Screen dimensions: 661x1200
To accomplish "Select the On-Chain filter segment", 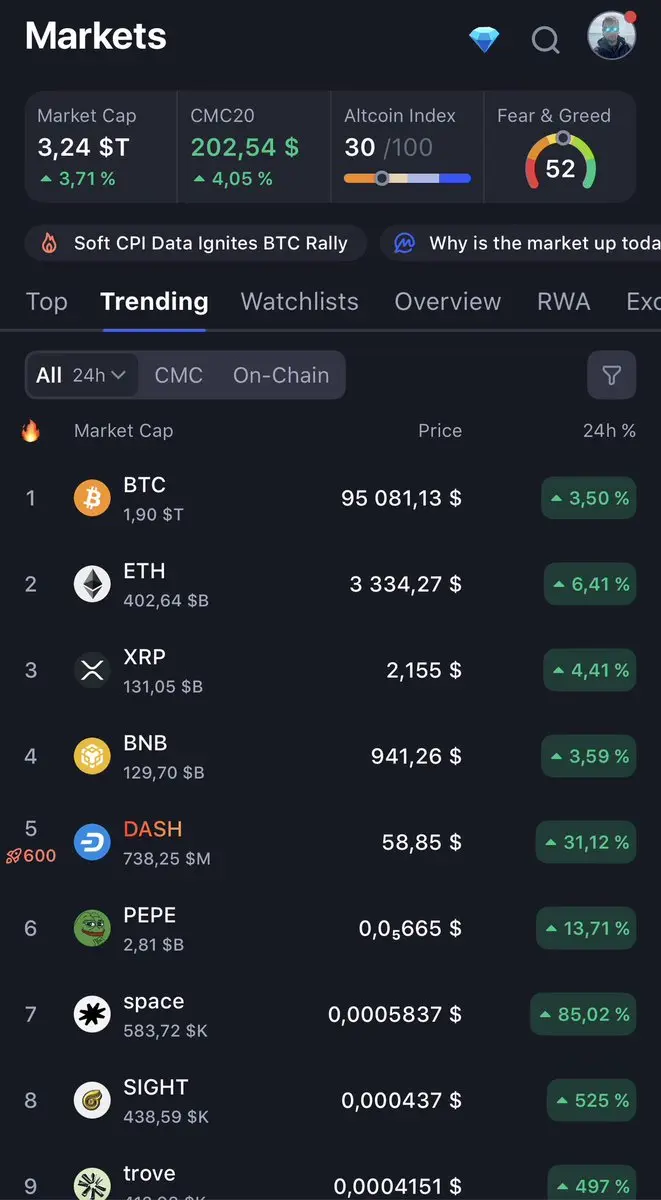I will [281, 375].
